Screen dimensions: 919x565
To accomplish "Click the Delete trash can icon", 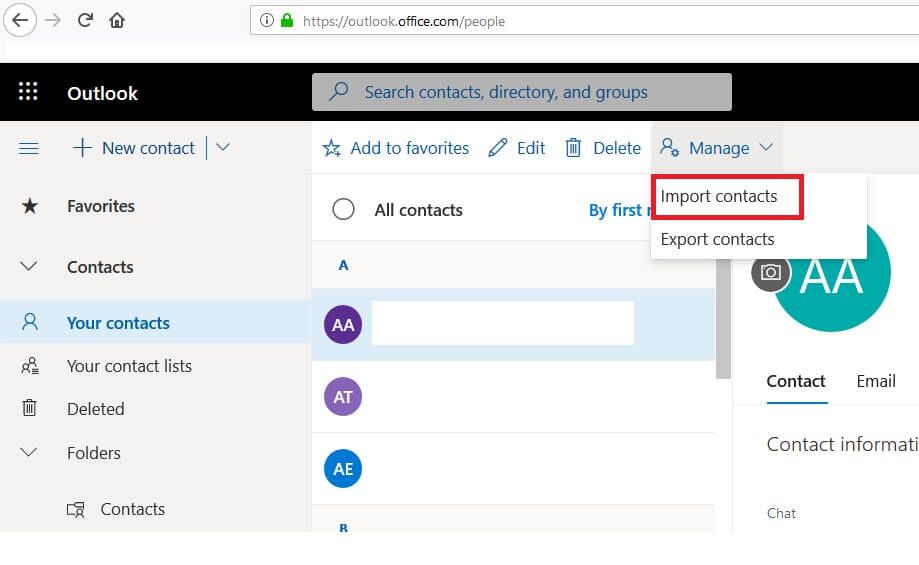I will point(573,148).
